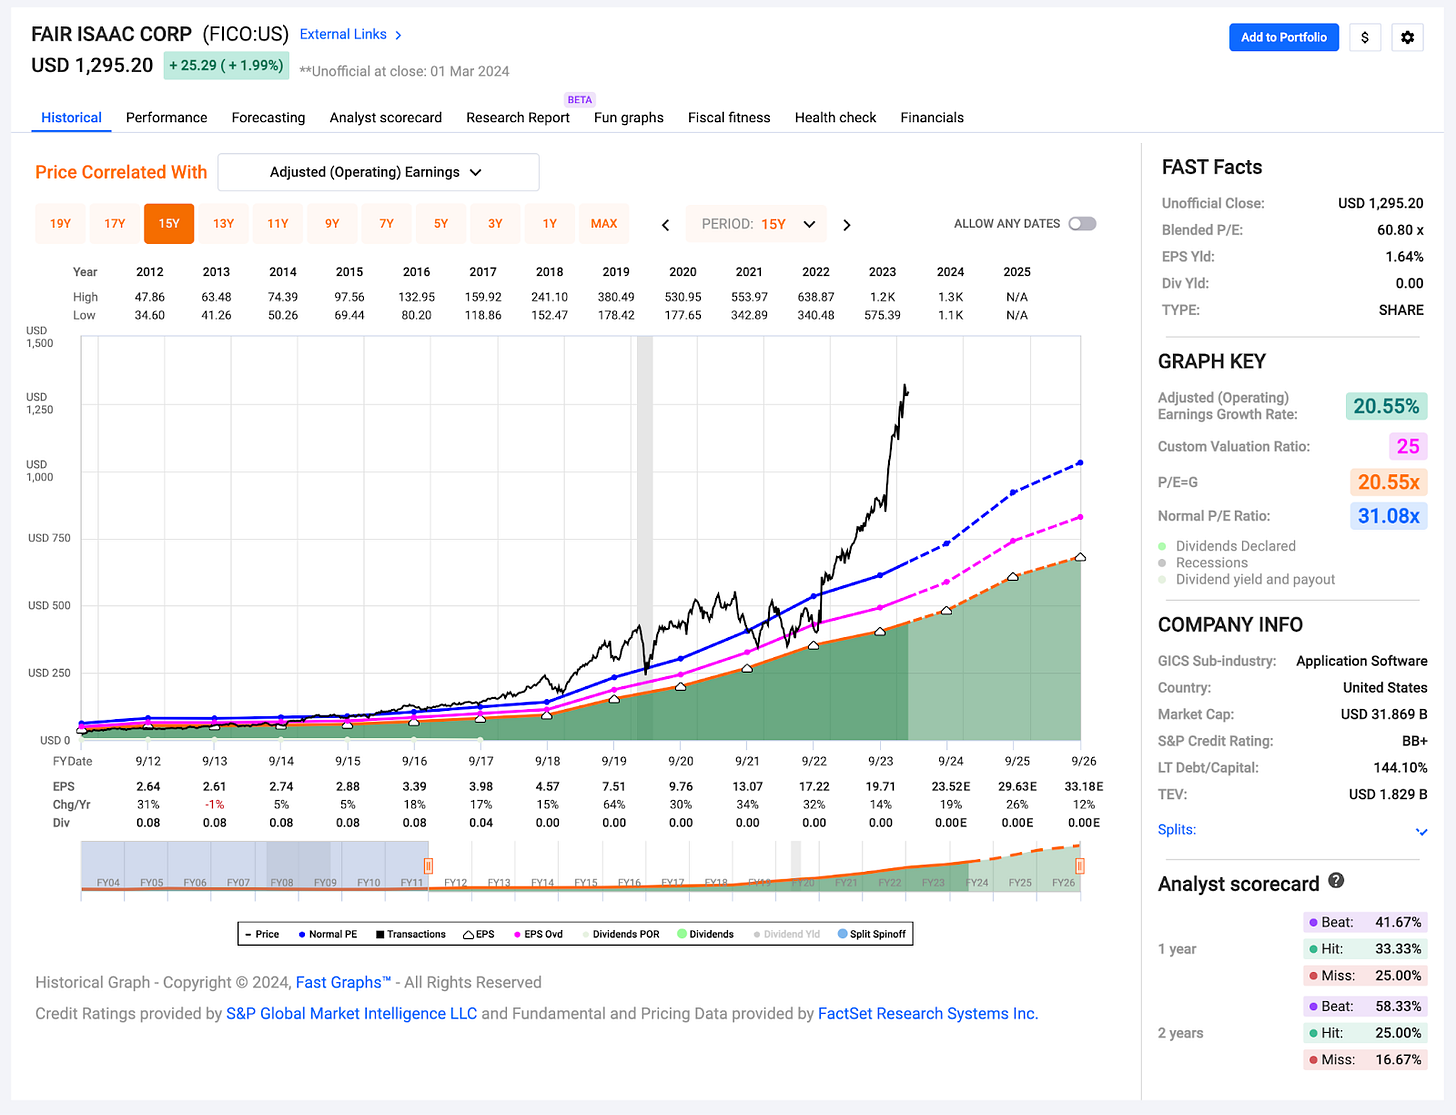Grab the left range slider handle near FY11
This screenshot has width=1456, height=1115.
(428, 866)
